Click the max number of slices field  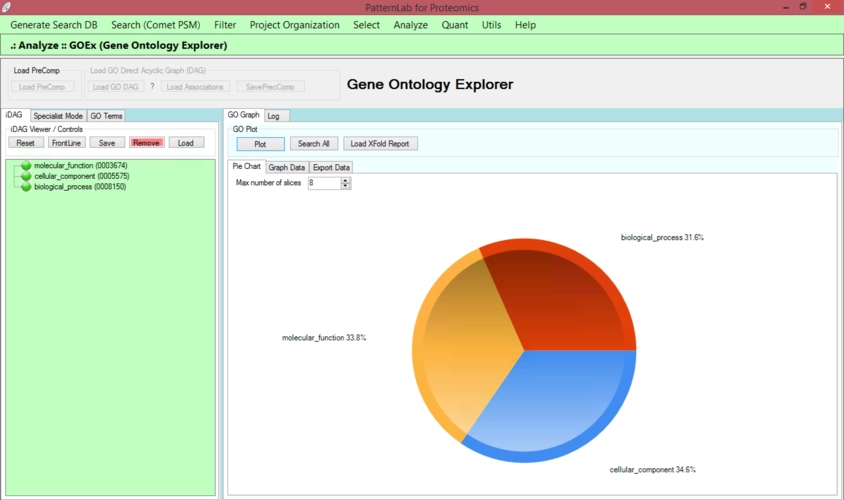(x=323, y=184)
